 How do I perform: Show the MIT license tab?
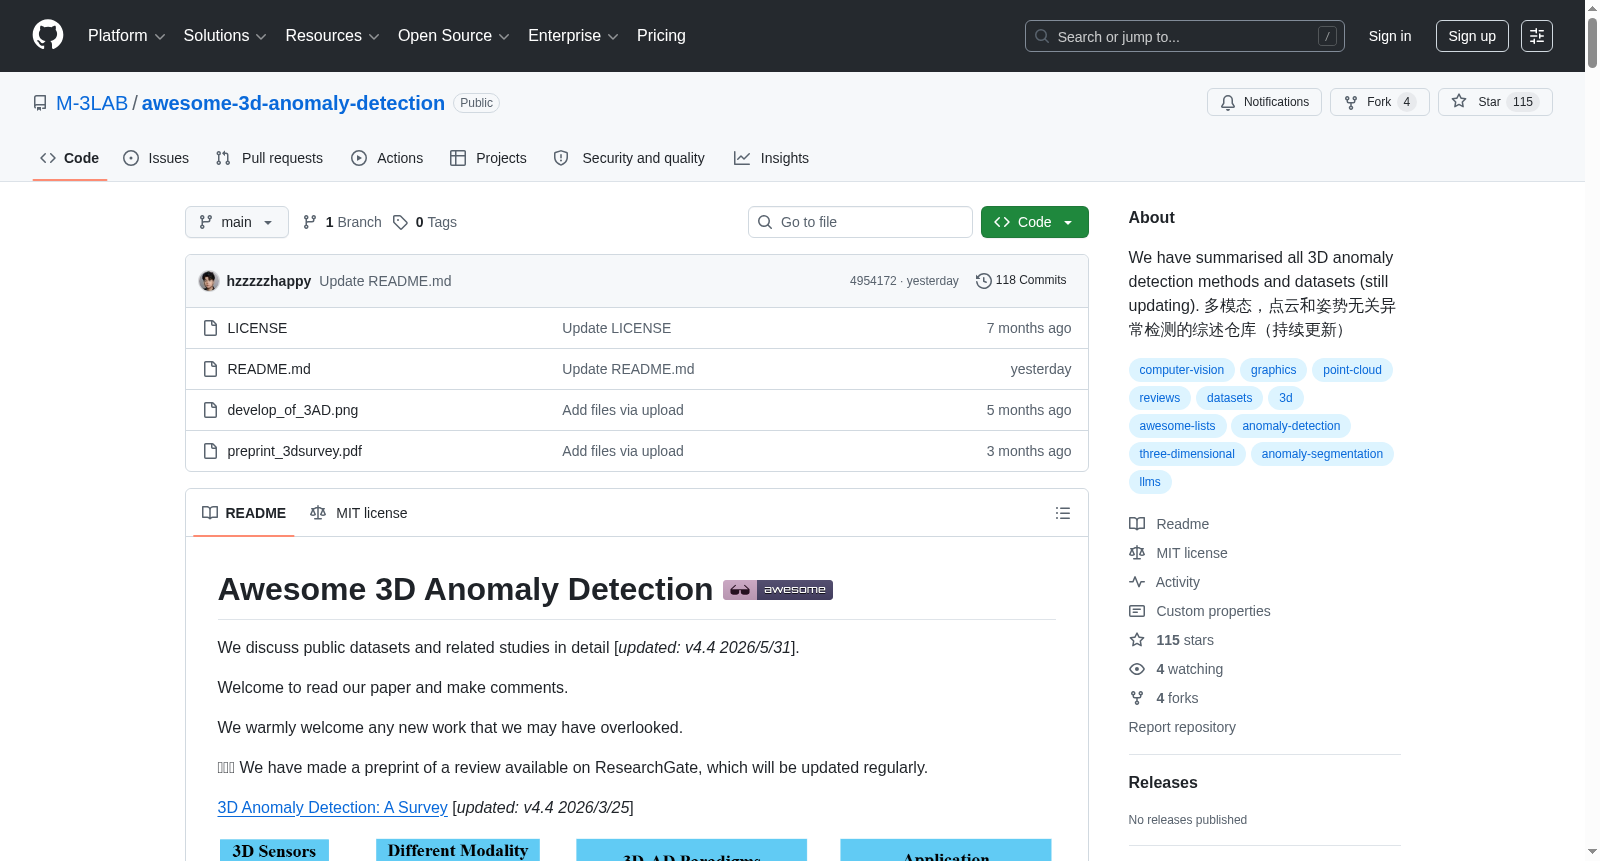[359, 513]
